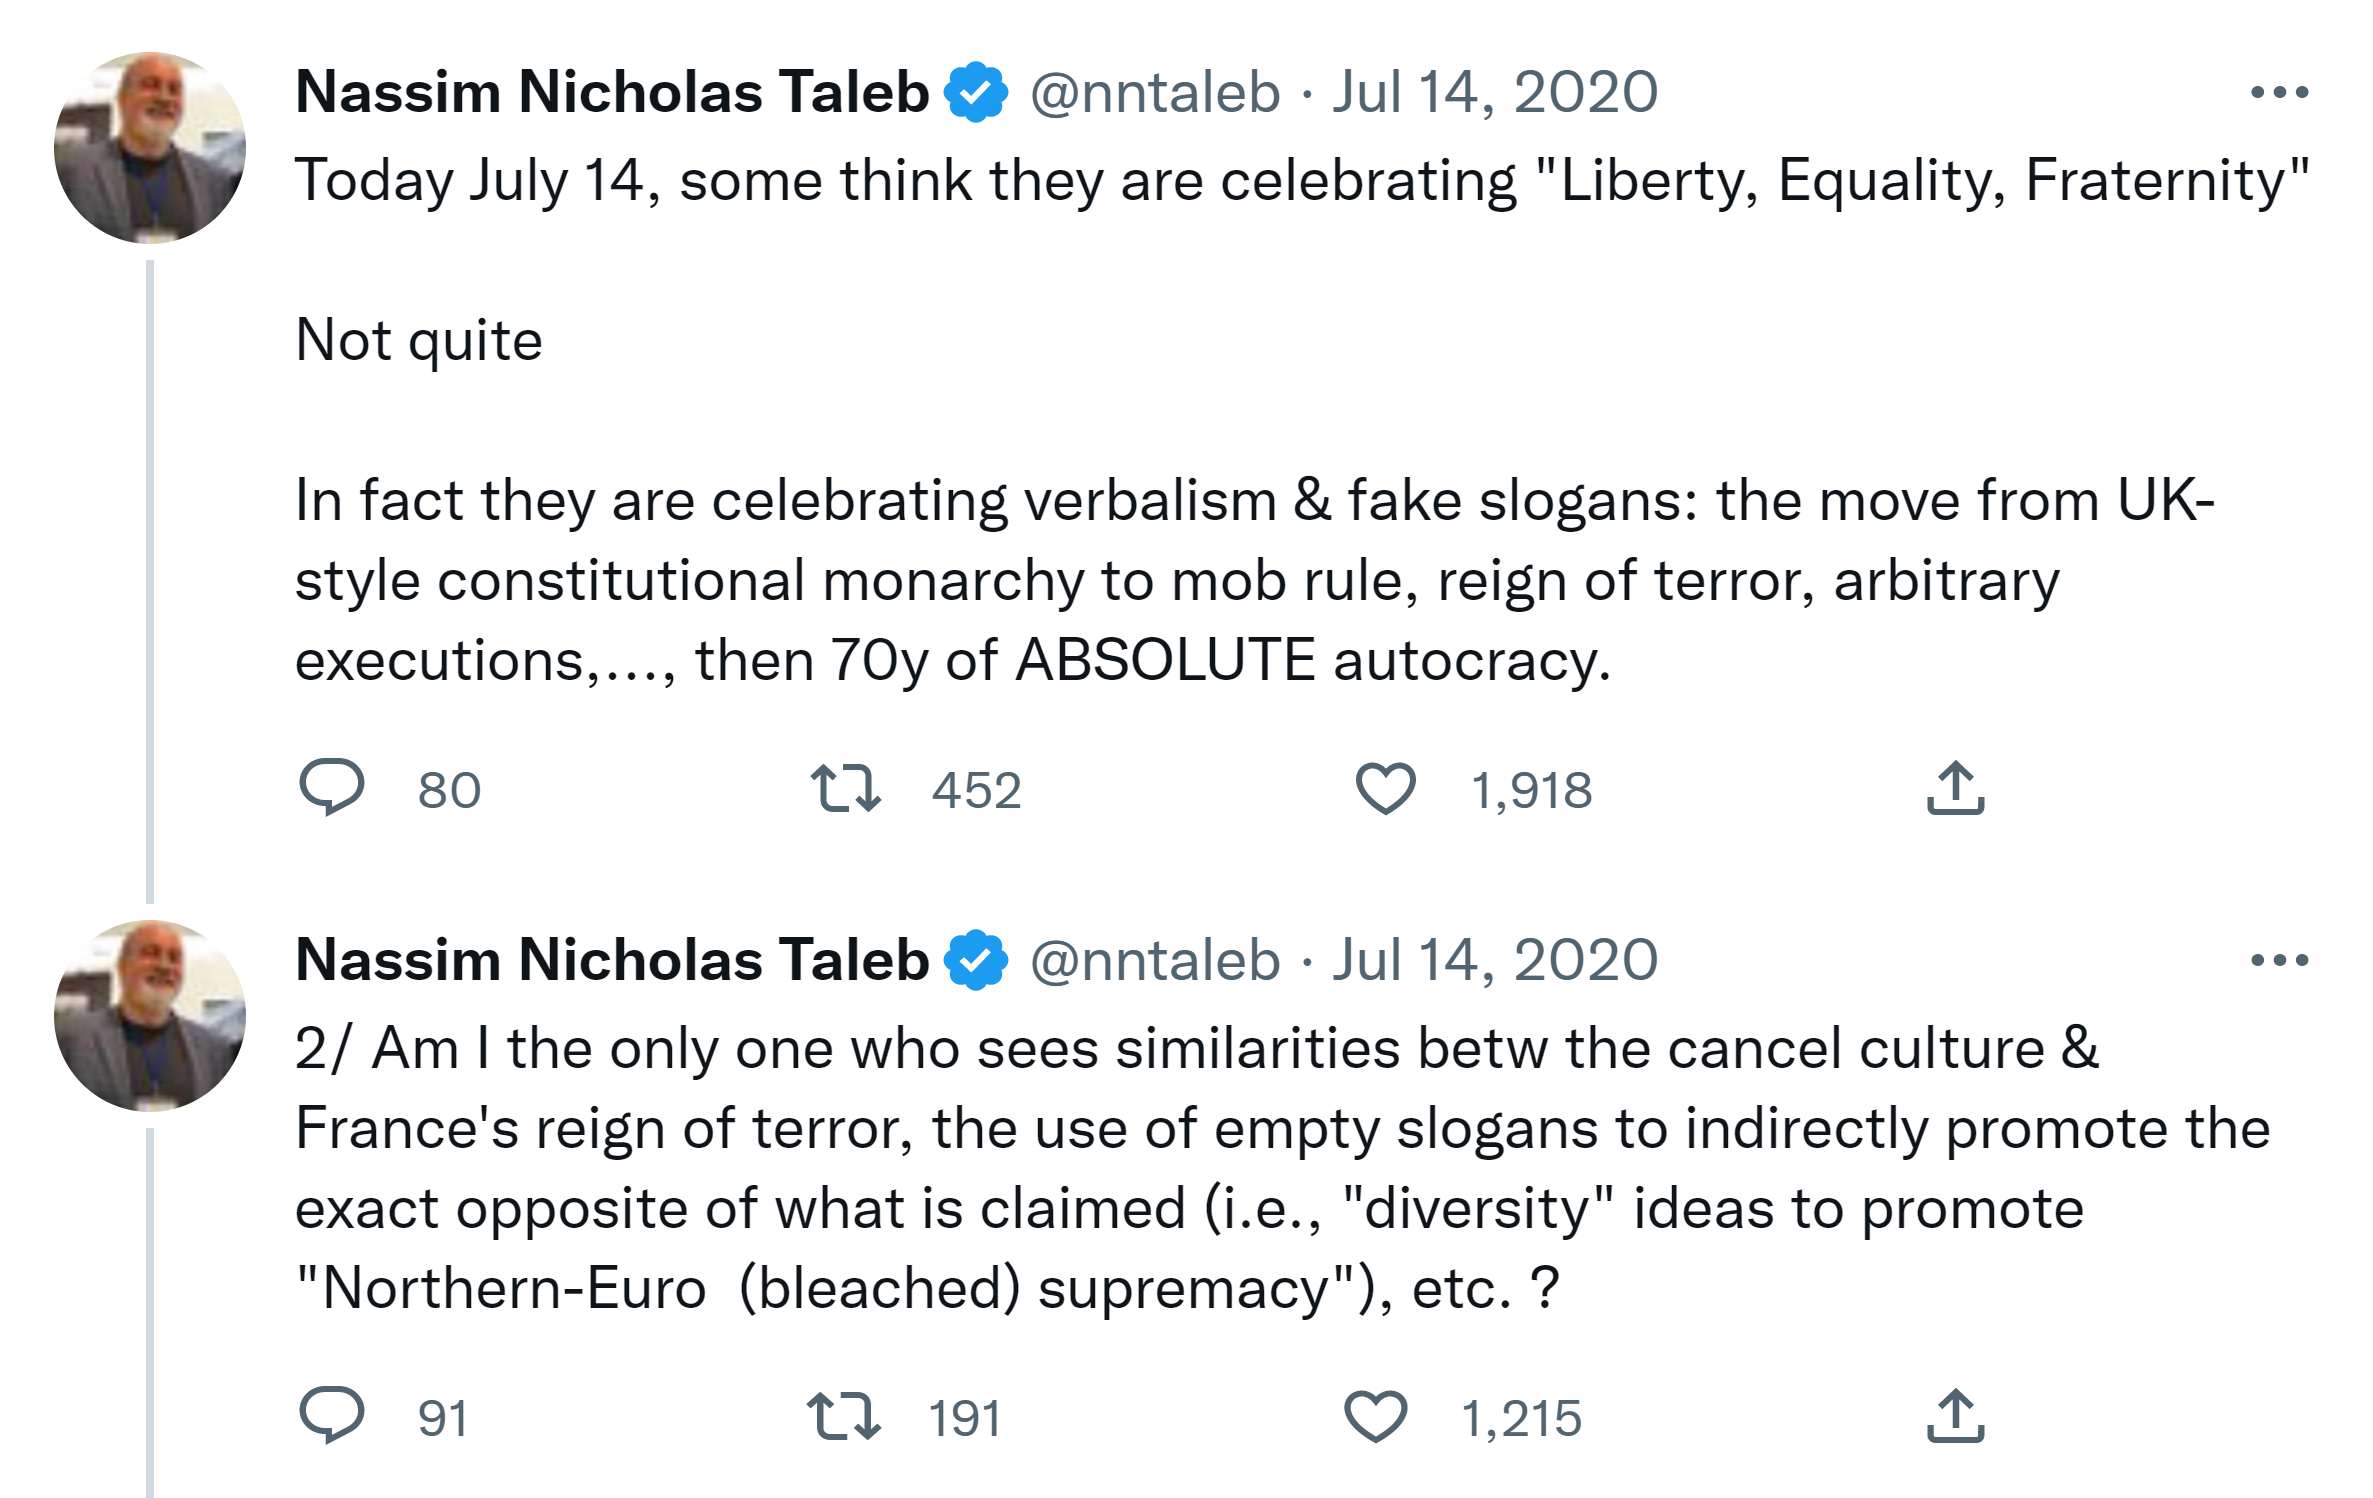This screenshot has height=1498, width=2373.
Task: Open the second tweet's profile avatar
Action: pos(150,1016)
